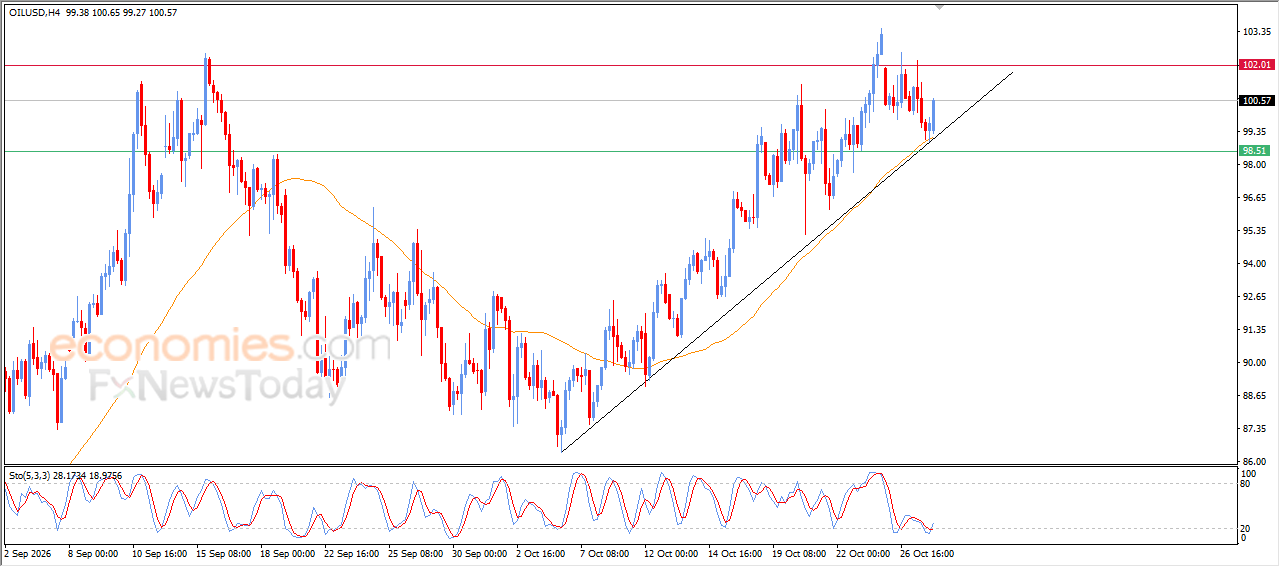Select the ascending black trendline
1280x567 pixels.
787,262
